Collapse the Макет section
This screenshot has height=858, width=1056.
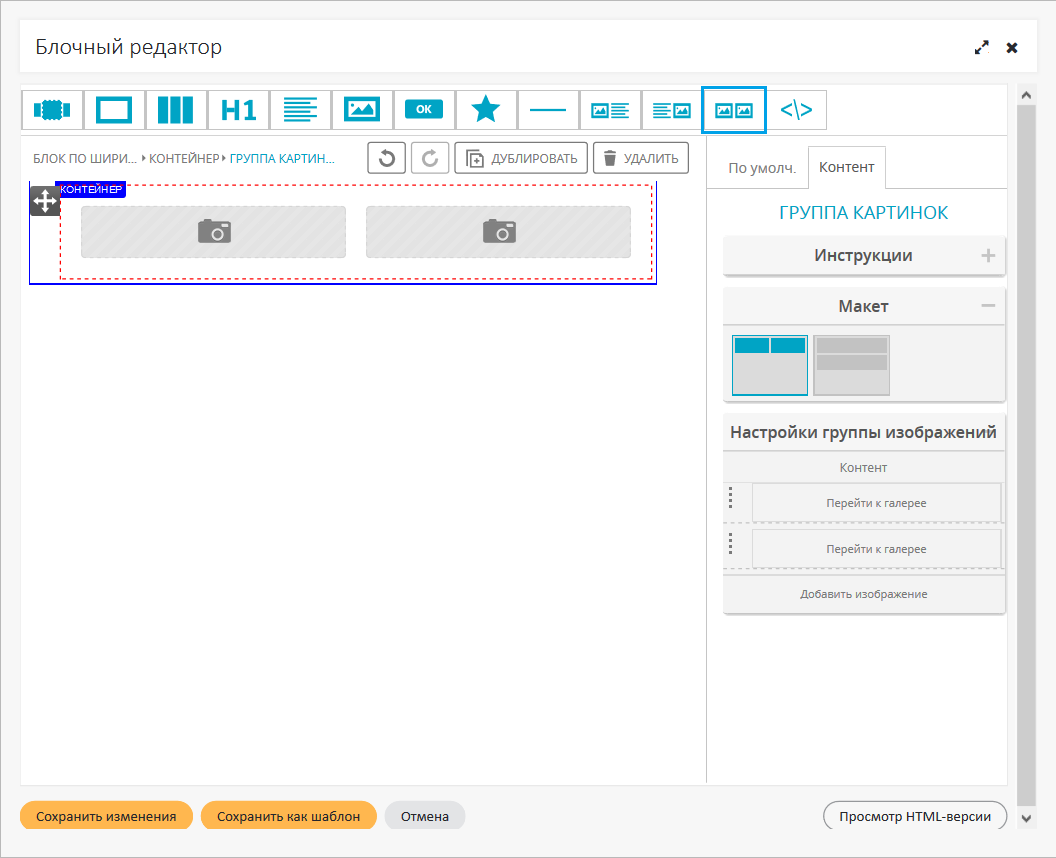pyautogui.click(x=988, y=306)
